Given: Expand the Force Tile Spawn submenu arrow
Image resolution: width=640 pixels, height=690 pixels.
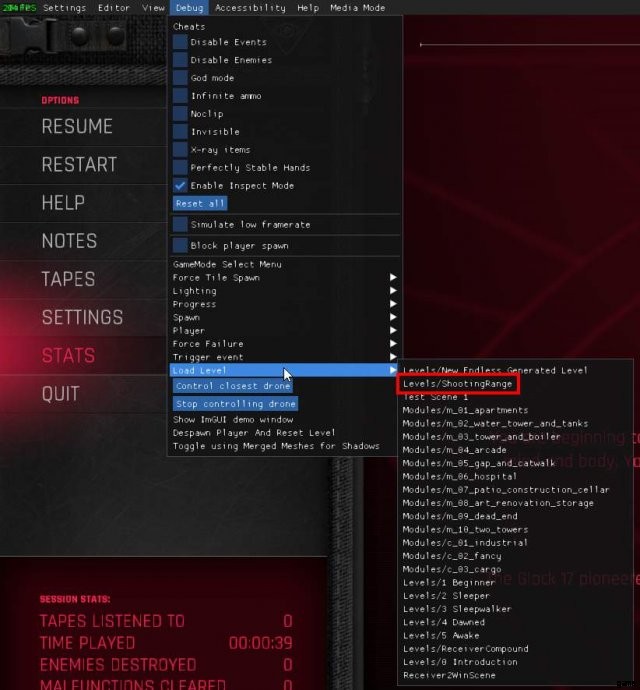Looking at the screenshot, I should [x=393, y=278].
